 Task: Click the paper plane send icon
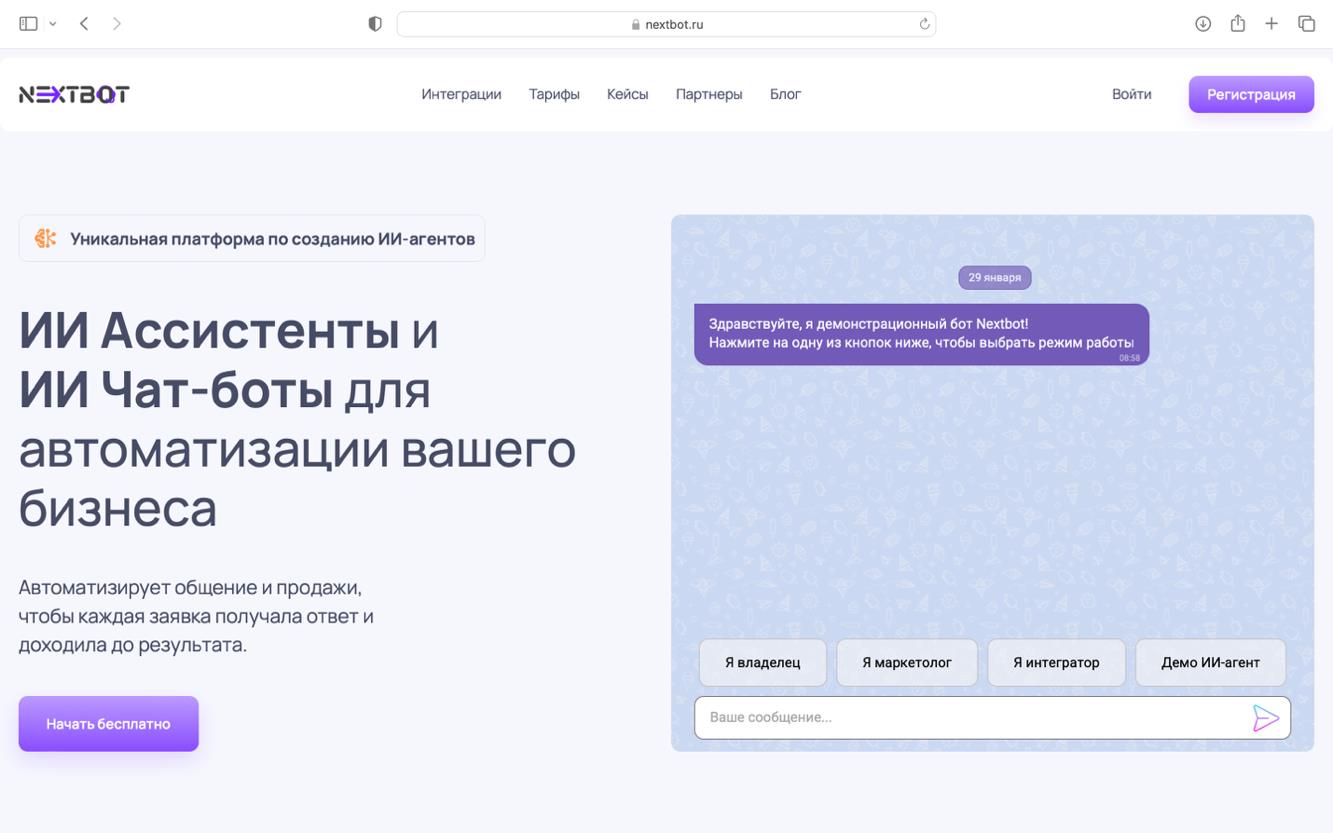click(x=1266, y=718)
